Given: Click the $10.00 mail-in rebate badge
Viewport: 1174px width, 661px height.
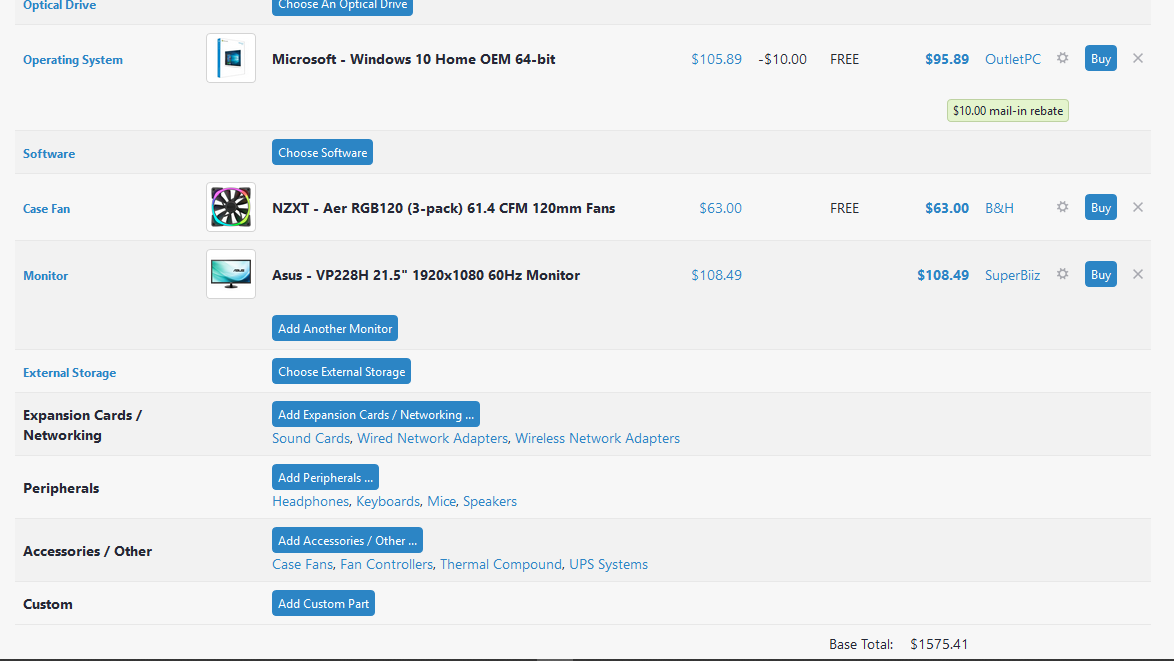Looking at the screenshot, I should click(1008, 111).
